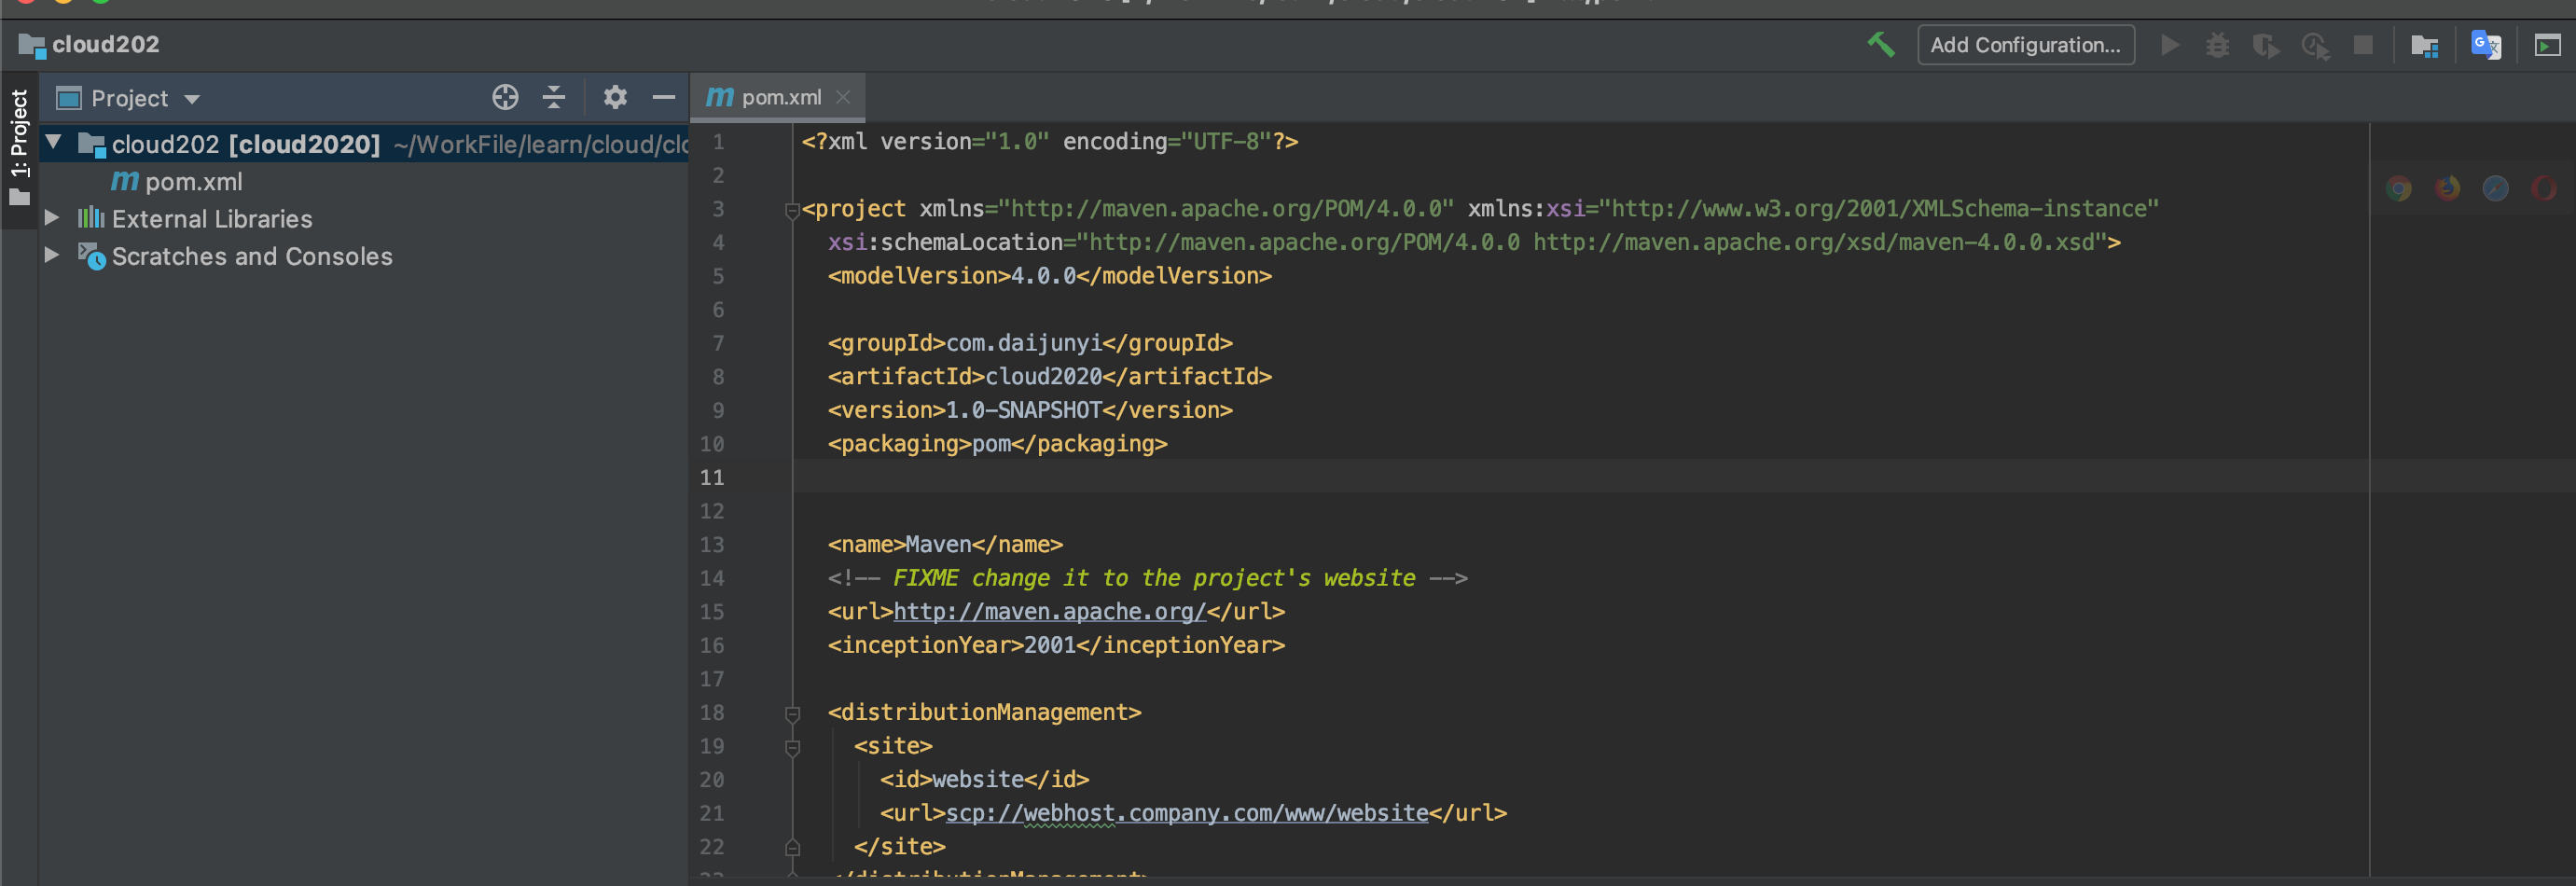Click the opening <distributionManagement> tag
This screenshot has height=886, width=2576.
click(984, 712)
